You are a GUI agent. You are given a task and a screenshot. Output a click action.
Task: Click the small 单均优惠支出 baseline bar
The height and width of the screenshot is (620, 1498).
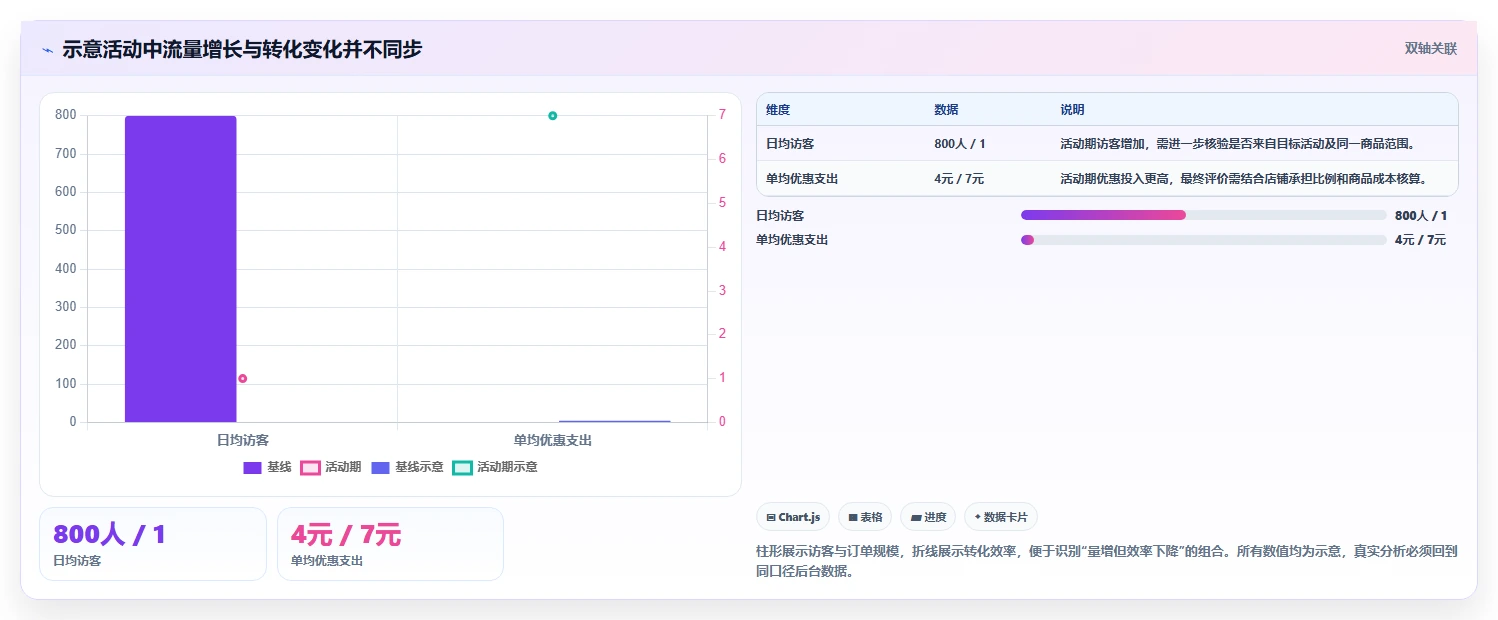(x=615, y=421)
